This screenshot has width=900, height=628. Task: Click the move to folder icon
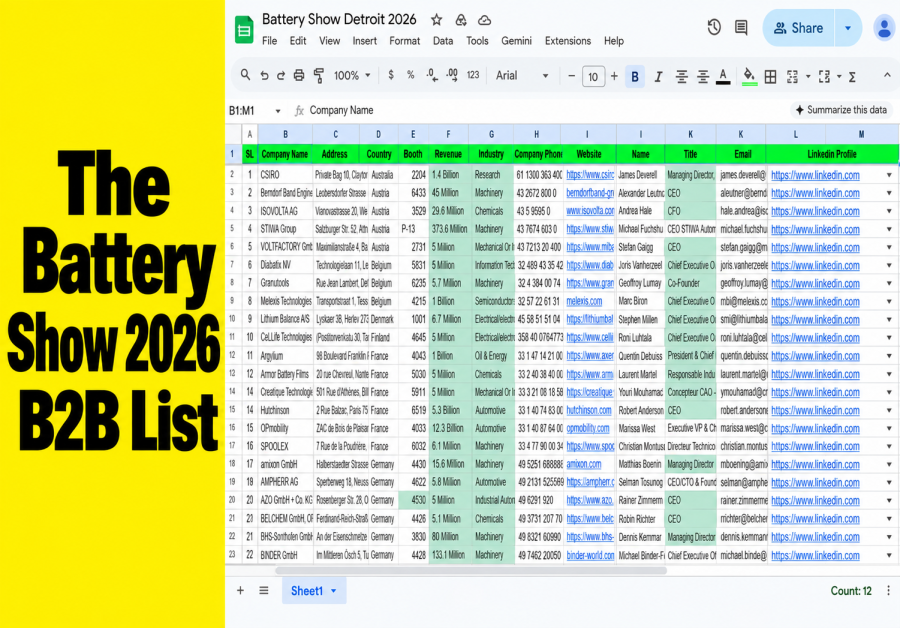tap(460, 20)
